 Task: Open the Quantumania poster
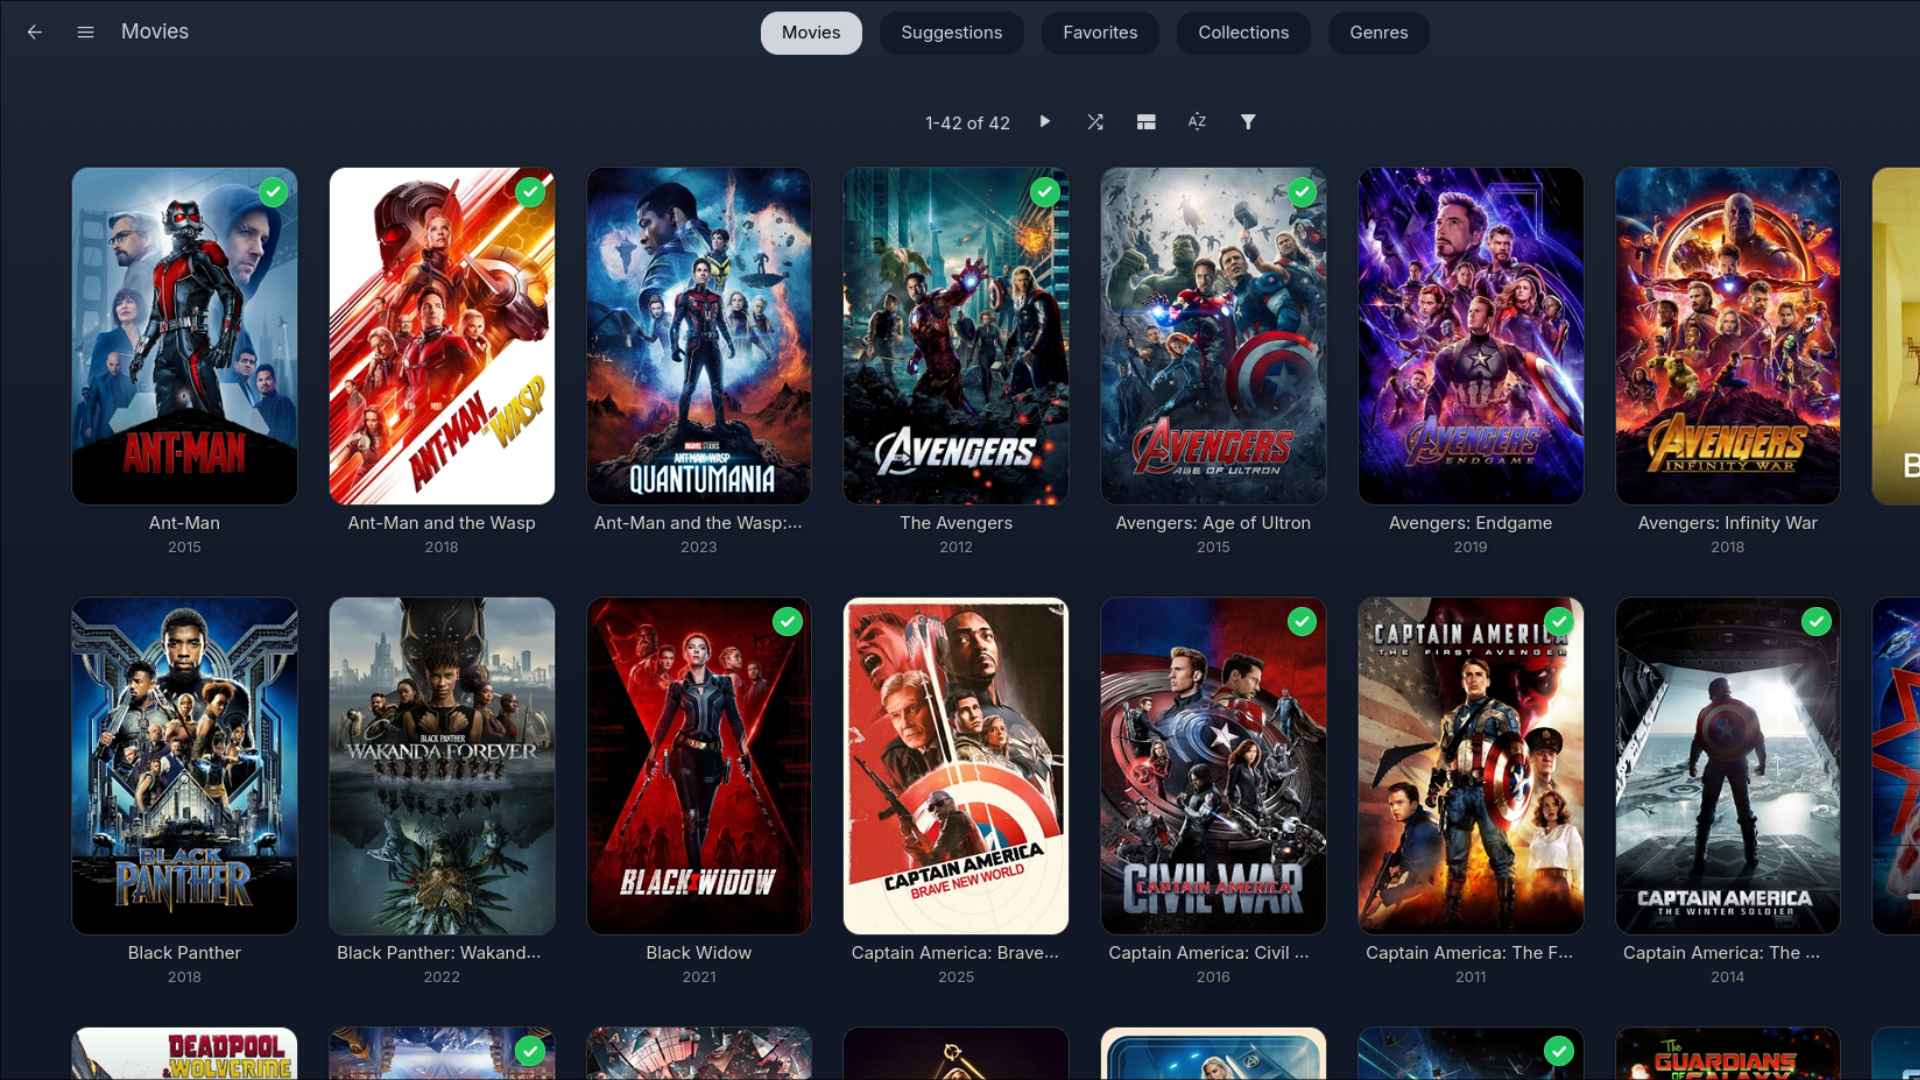699,336
